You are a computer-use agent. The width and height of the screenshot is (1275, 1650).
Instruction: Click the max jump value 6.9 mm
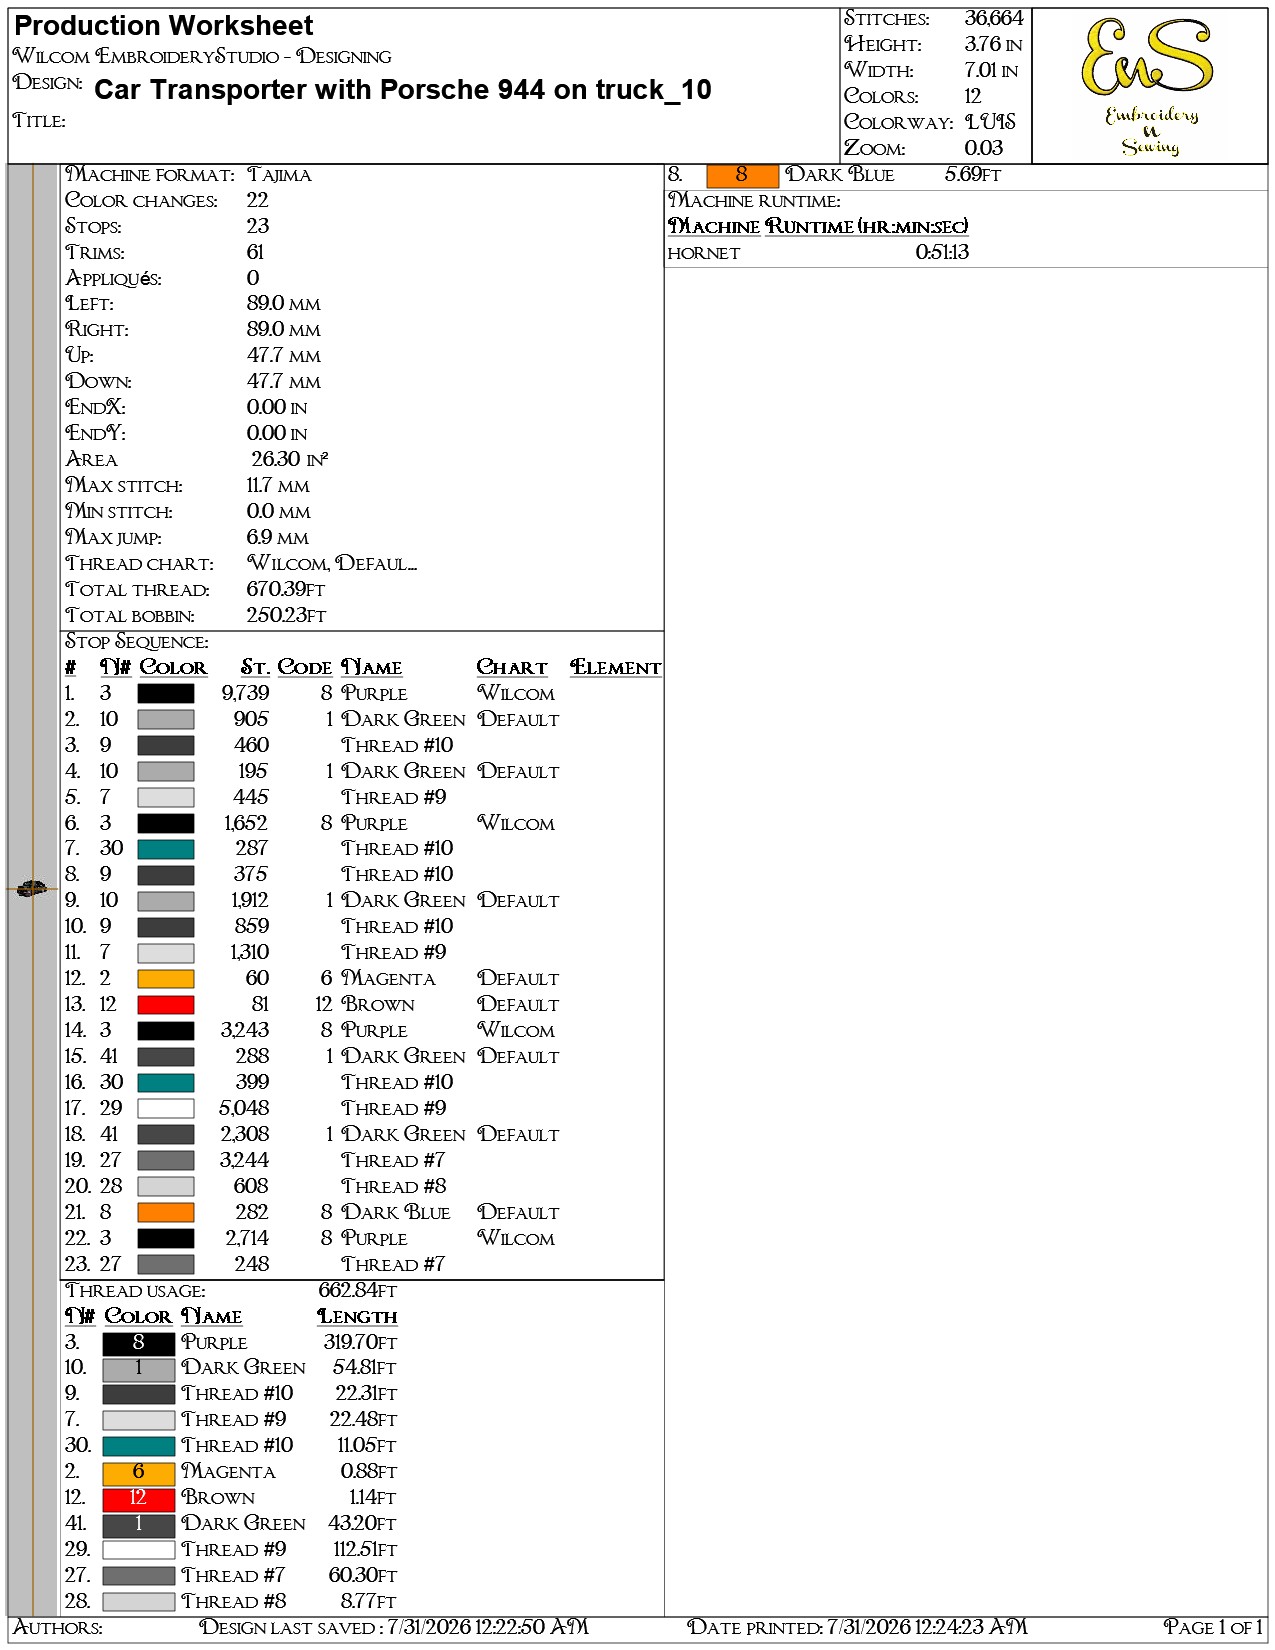coord(278,538)
